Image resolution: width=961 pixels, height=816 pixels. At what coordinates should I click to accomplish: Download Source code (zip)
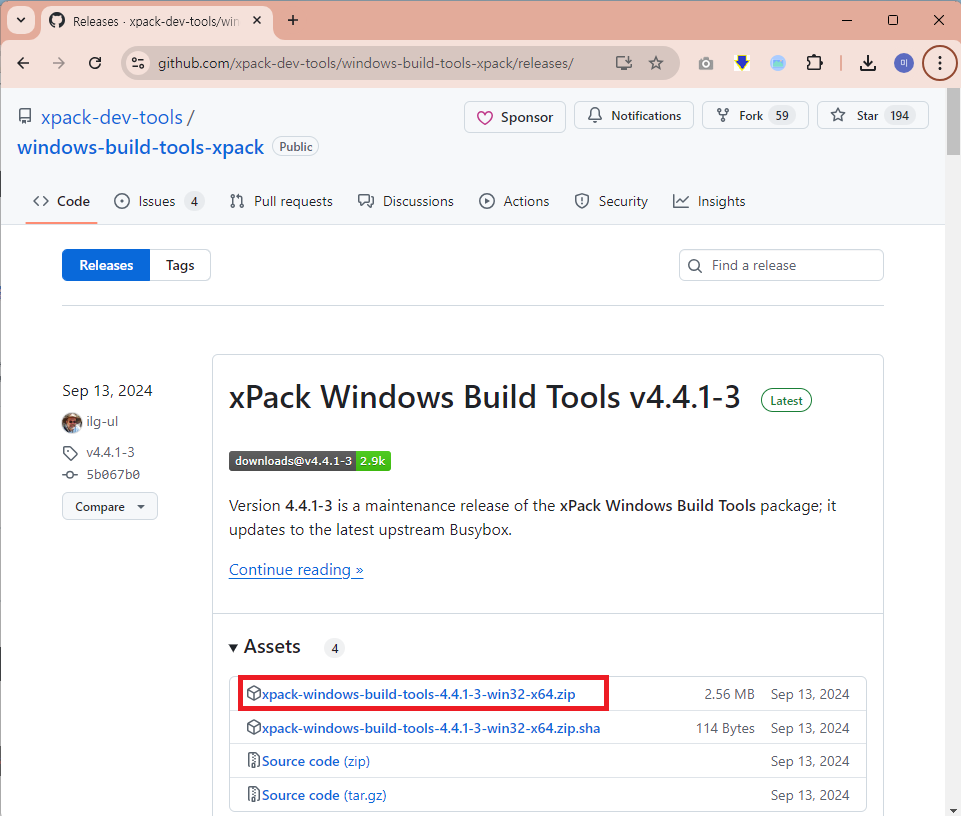click(x=316, y=761)
